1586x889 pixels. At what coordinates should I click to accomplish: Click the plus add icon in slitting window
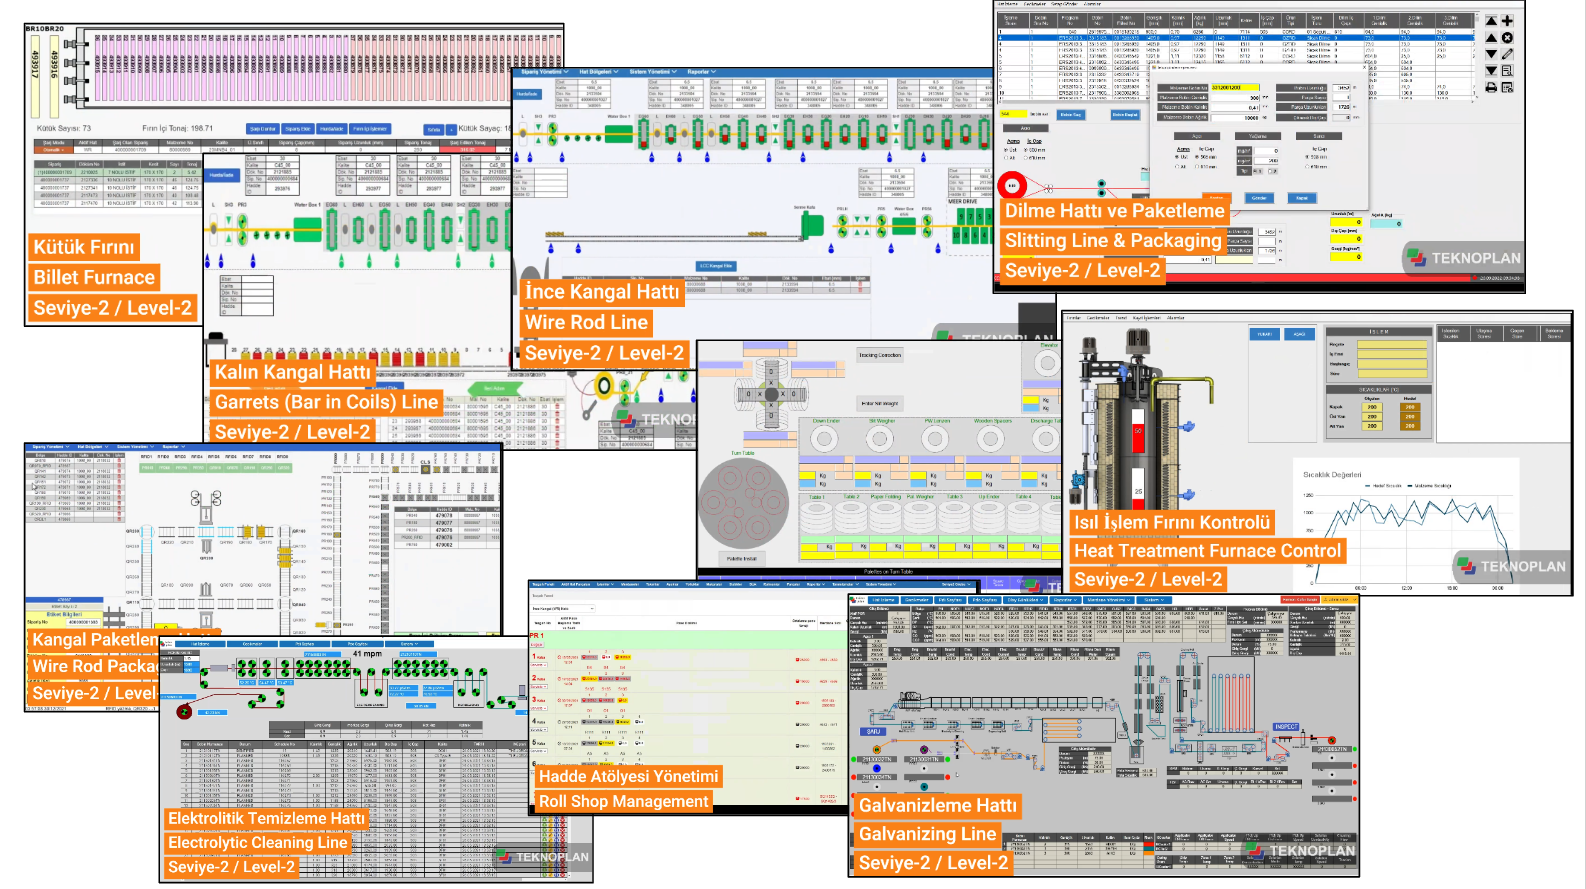(1507, 21)
